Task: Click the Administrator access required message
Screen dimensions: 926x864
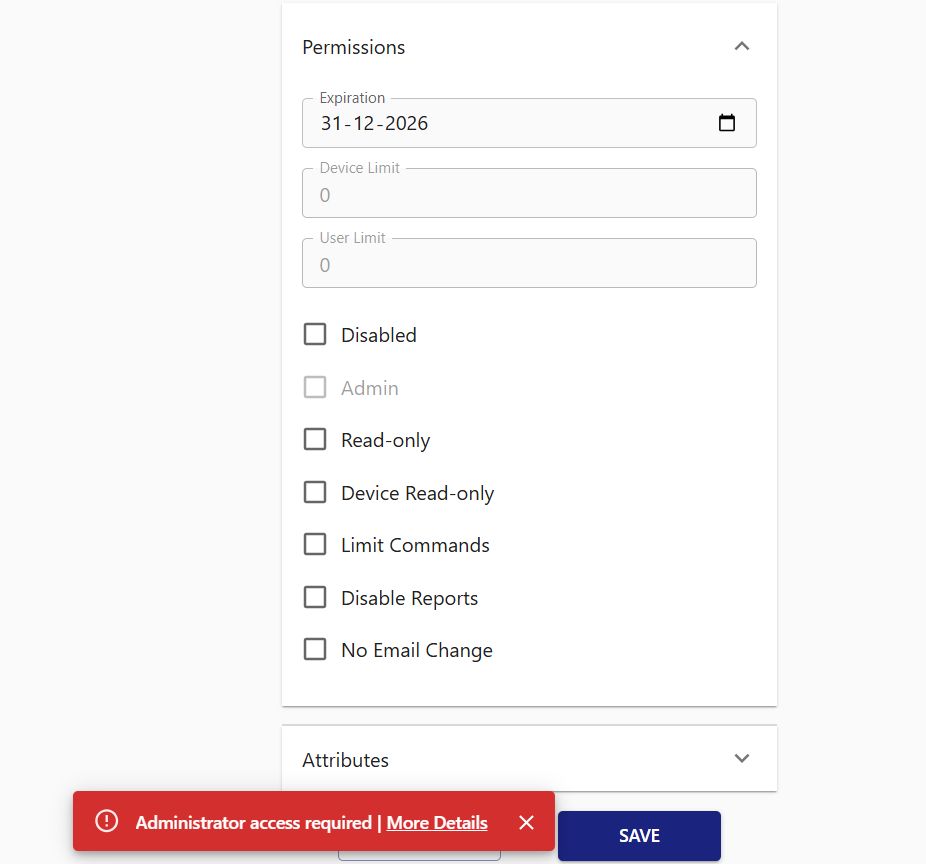Action: [253, 823]
